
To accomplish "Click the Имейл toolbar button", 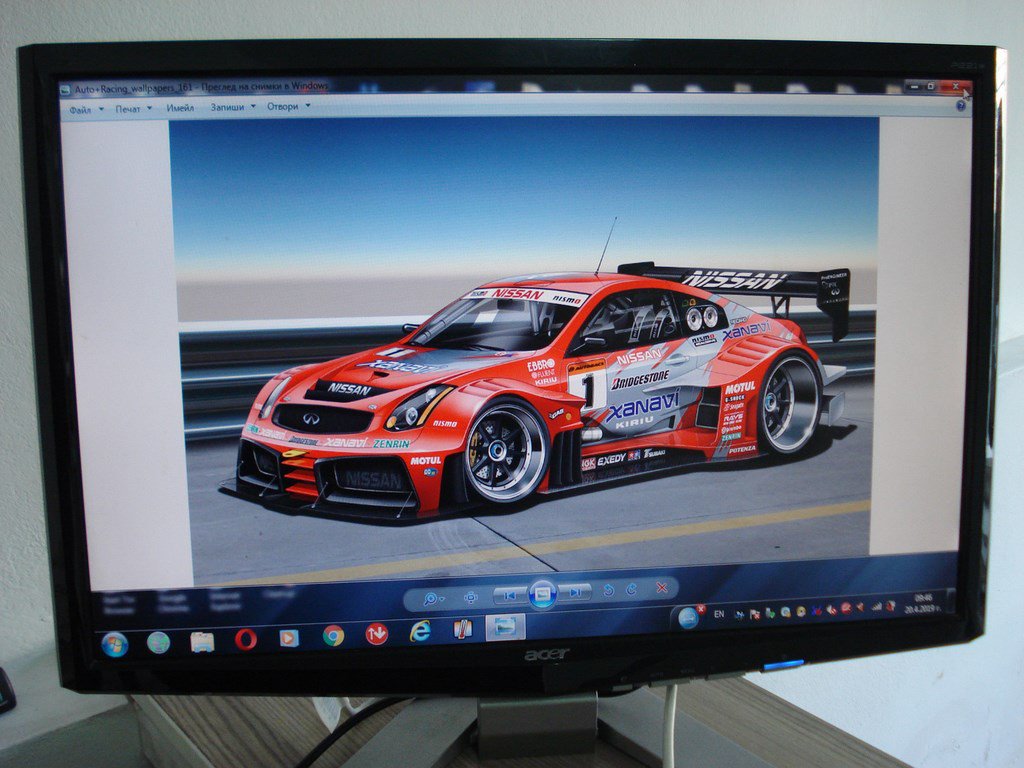I will [x=180, y=108].
